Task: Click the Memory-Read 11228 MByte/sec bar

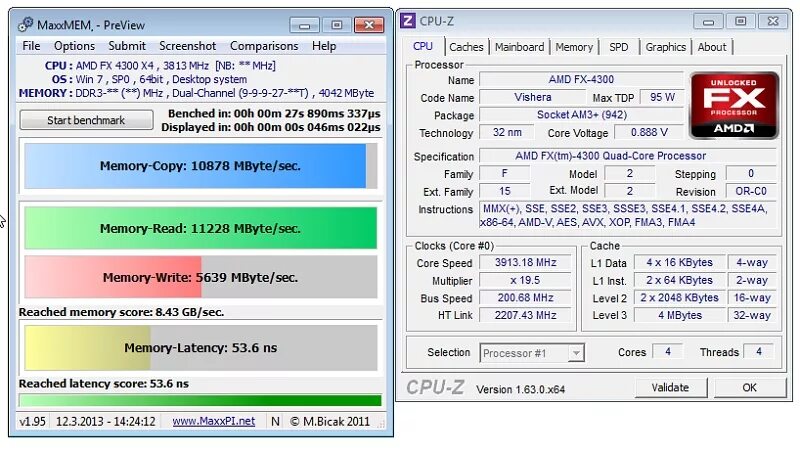Action: coord(201,228)
